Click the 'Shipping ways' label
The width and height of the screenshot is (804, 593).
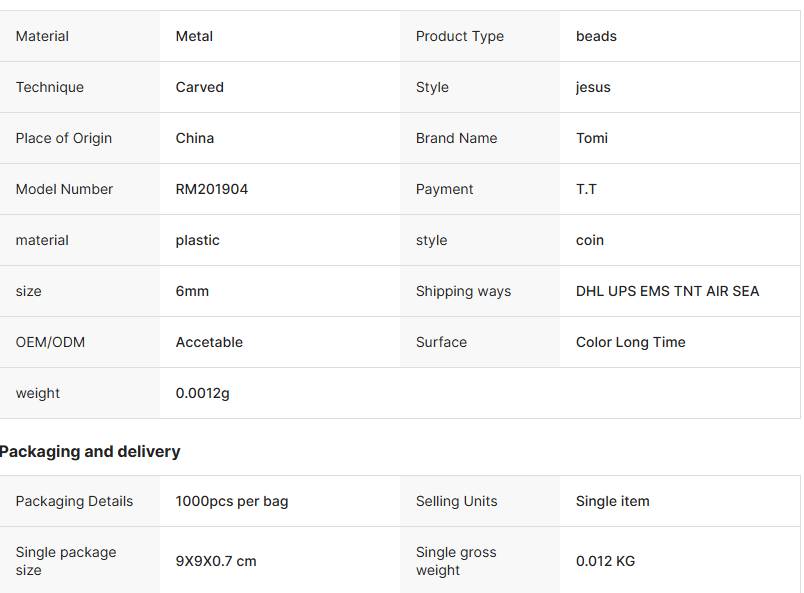(x=463, y=291)
